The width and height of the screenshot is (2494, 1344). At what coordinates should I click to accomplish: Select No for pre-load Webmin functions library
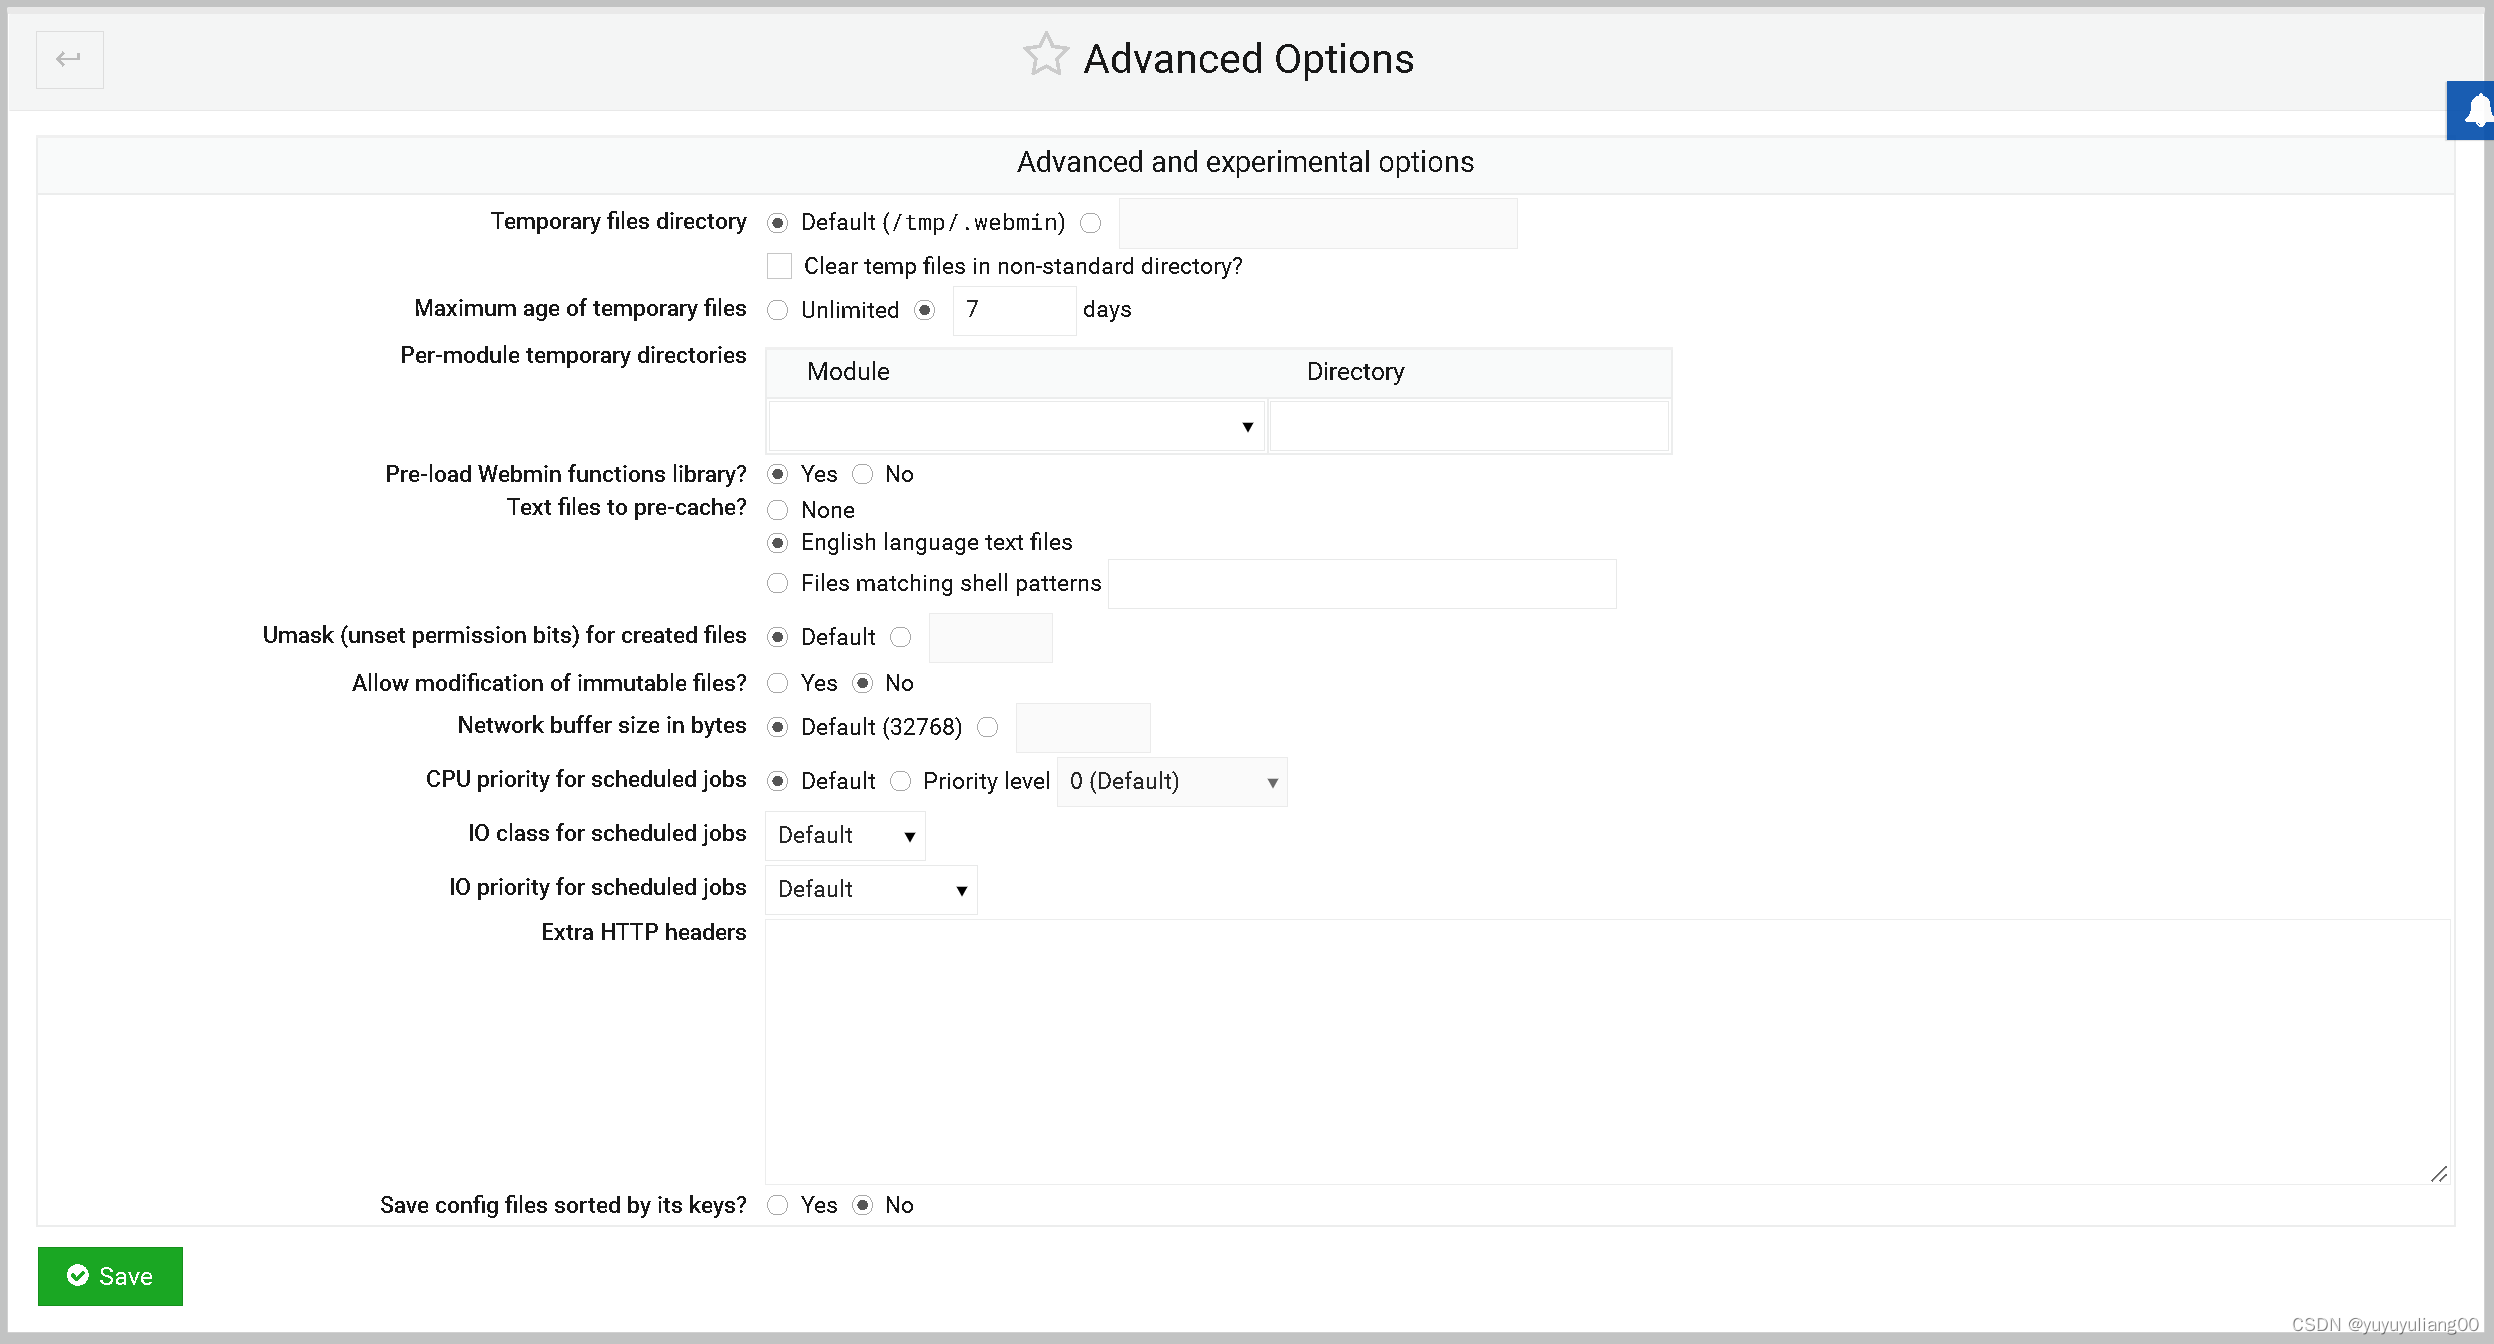(862, 474)
